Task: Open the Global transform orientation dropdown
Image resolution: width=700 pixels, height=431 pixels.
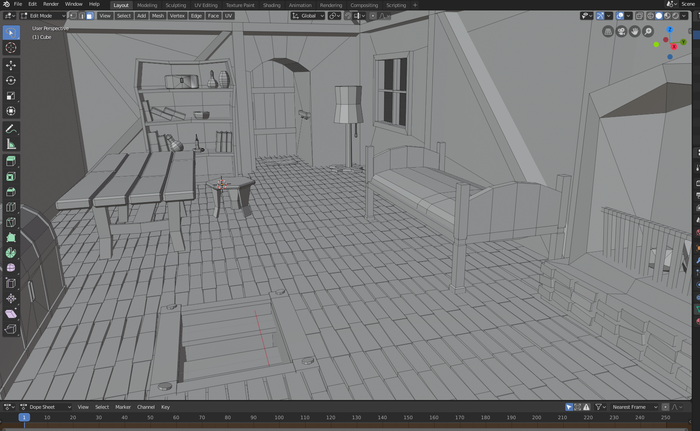Action: point(308,16)
